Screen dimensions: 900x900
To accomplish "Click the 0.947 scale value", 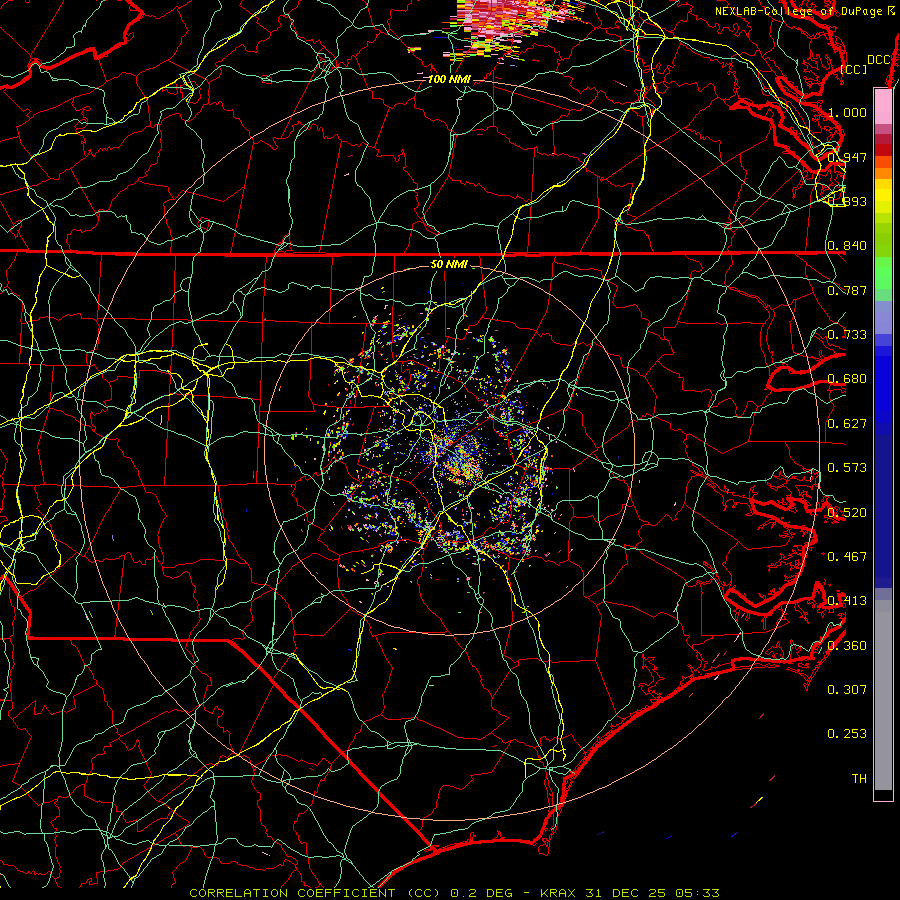I will (x=848, y=157).
